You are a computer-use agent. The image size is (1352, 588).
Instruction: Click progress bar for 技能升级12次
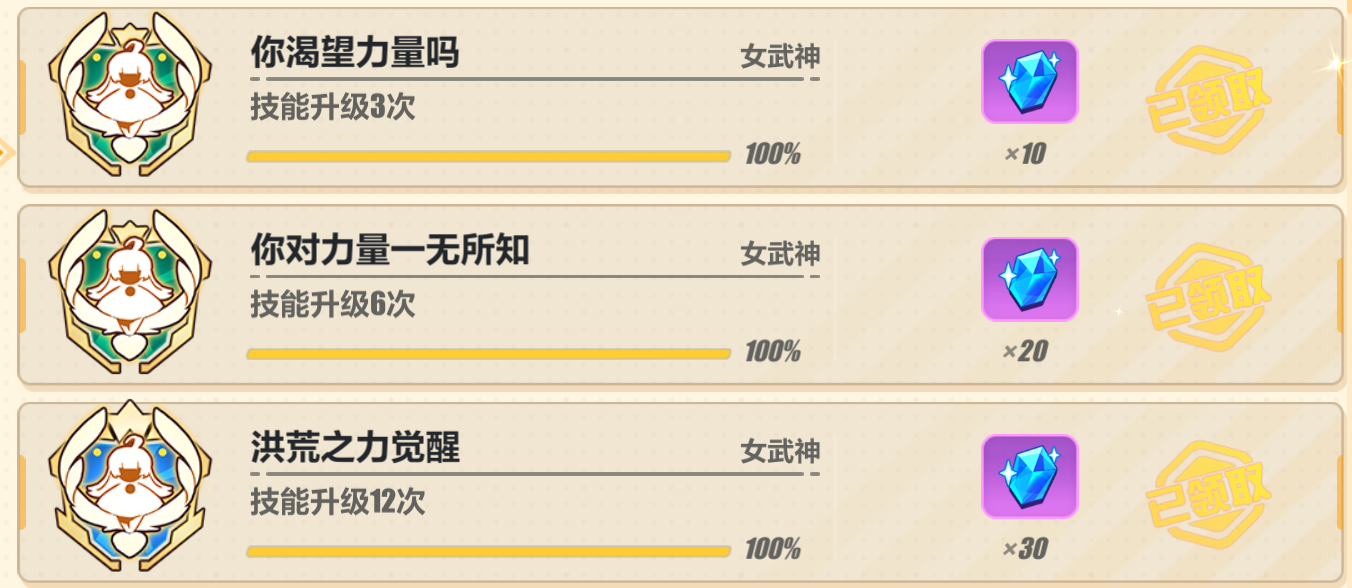[489, 551]
